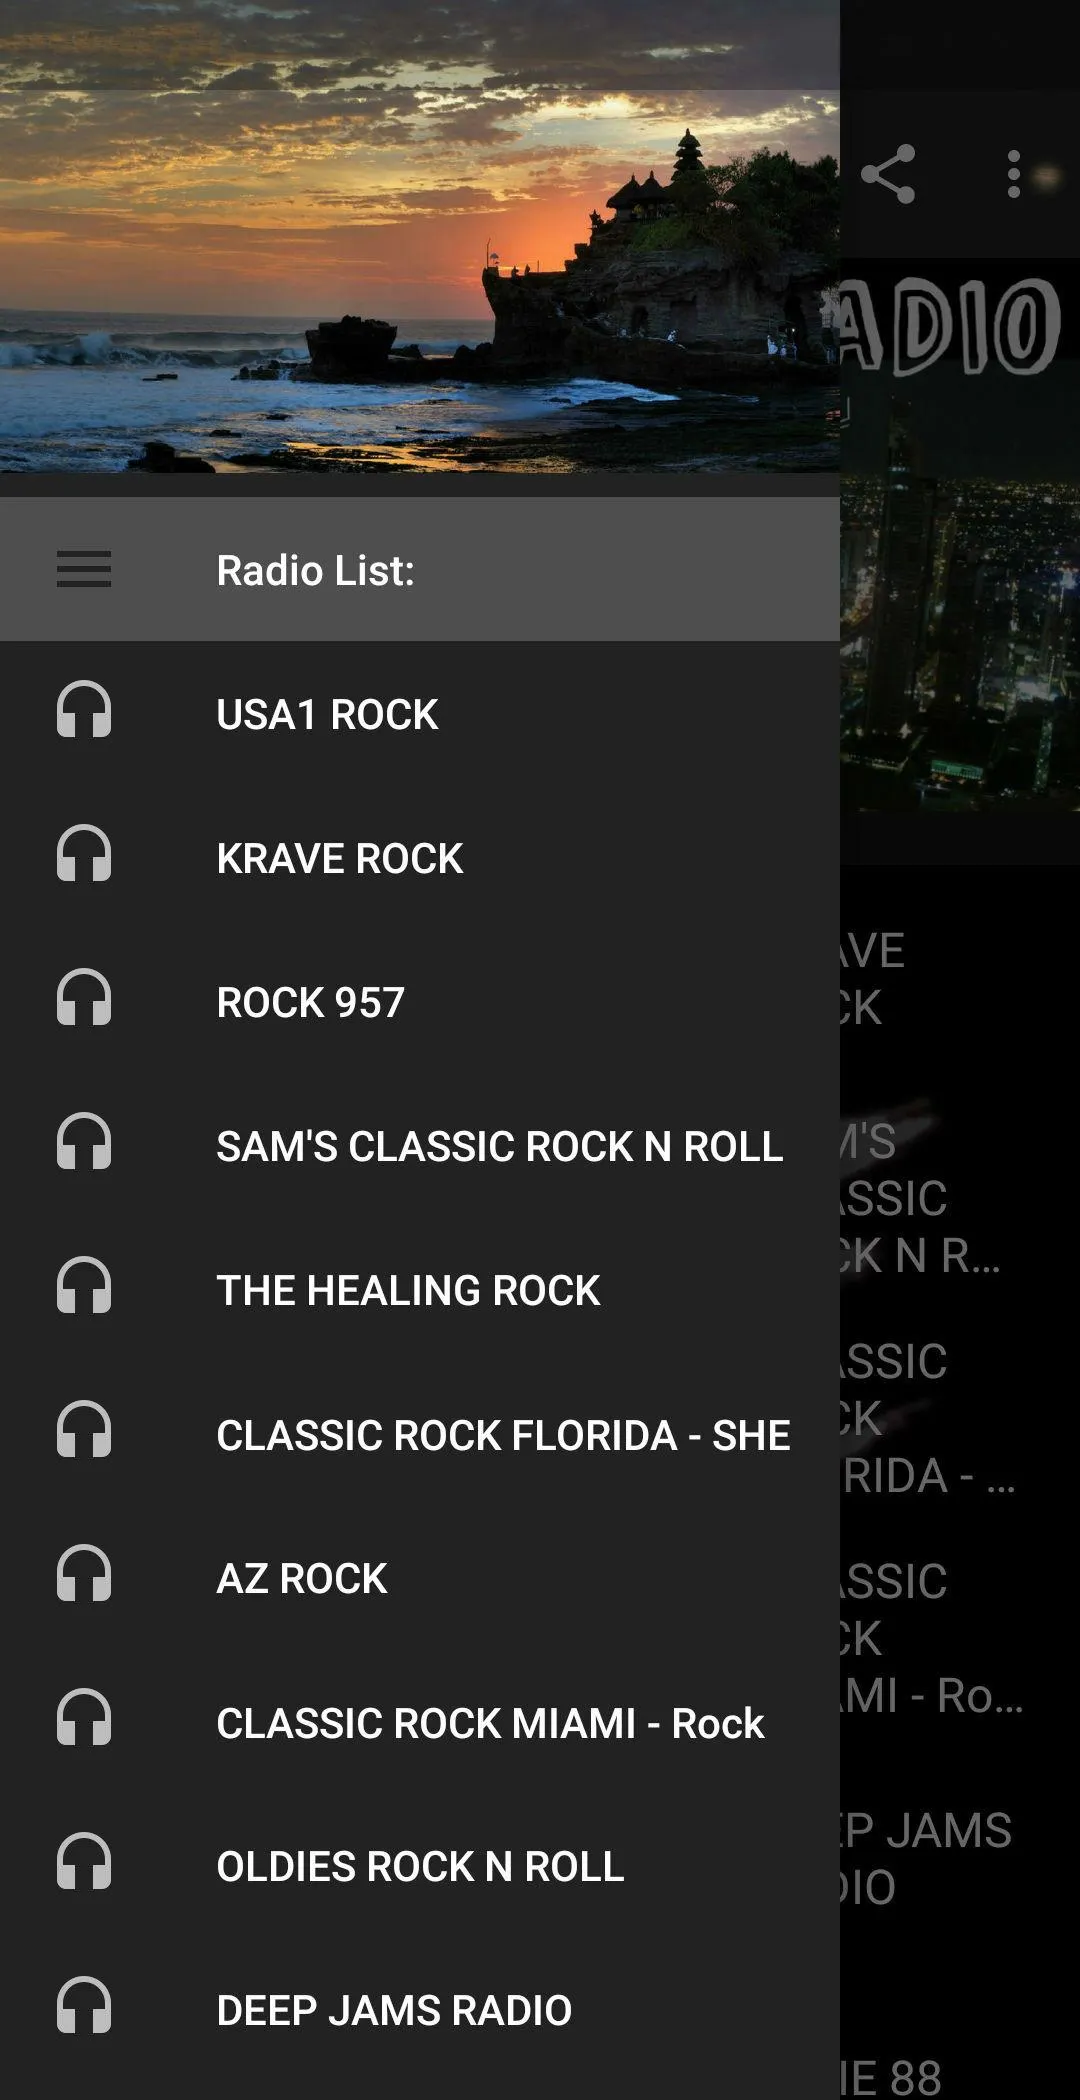
Task: Click headphone icon next to SAM'S CLASSIC ROCK
Action: pyautogui.click(x=84, y=1141)
